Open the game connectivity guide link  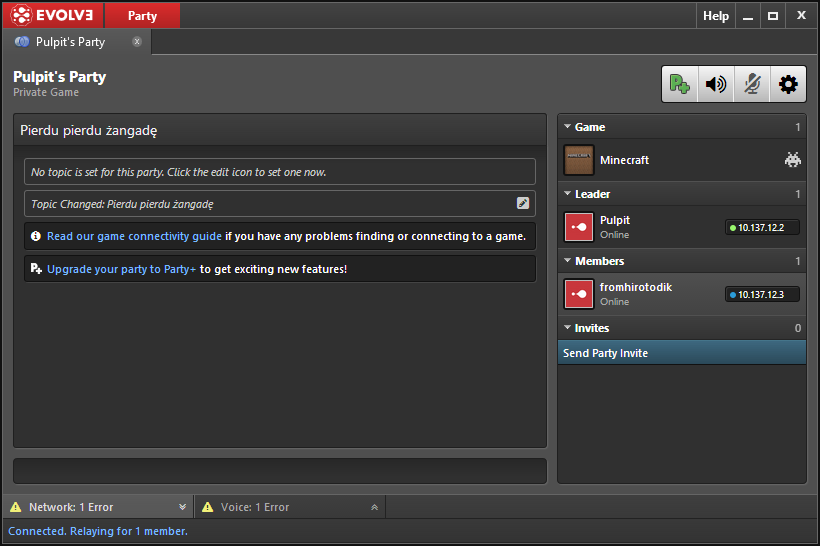134,236
